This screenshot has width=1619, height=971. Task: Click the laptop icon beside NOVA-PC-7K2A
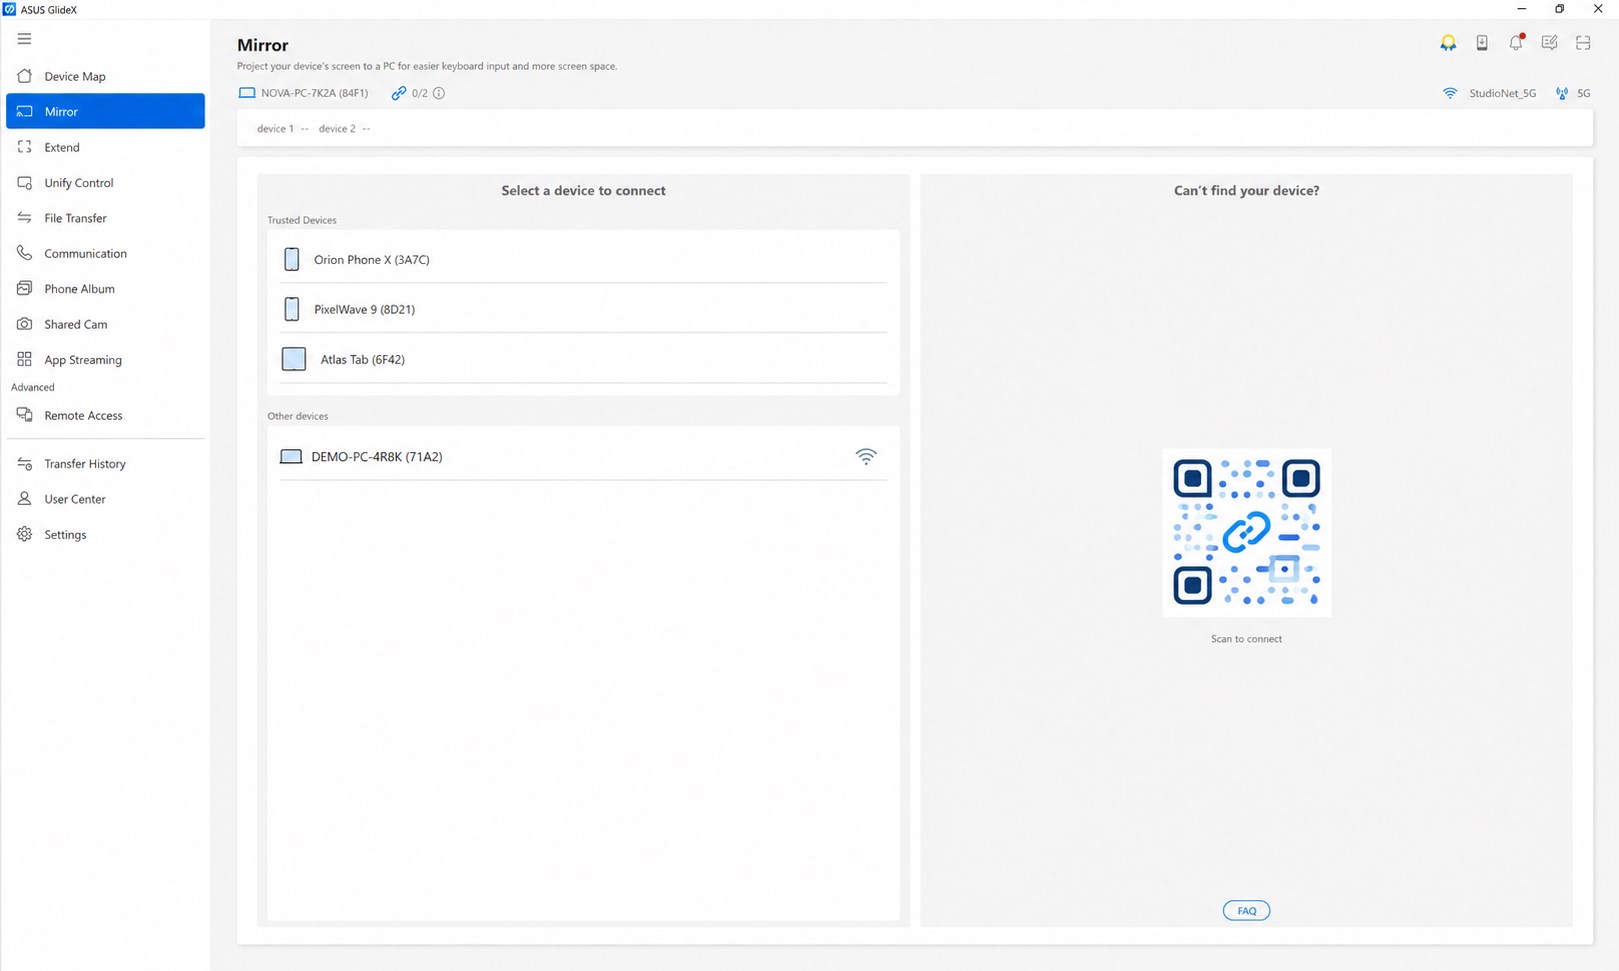[x=247, y=93]
